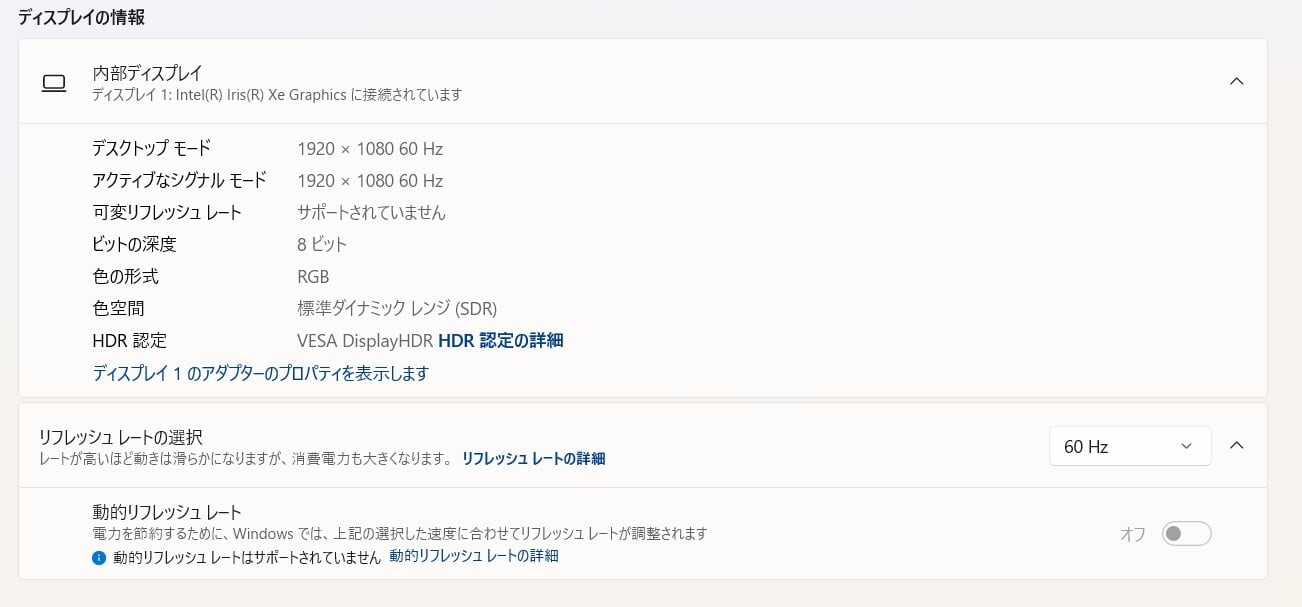The image size is (1302, 607).
Task: Click the デスクトップ モード resolution value
Action: pos(369,149)
